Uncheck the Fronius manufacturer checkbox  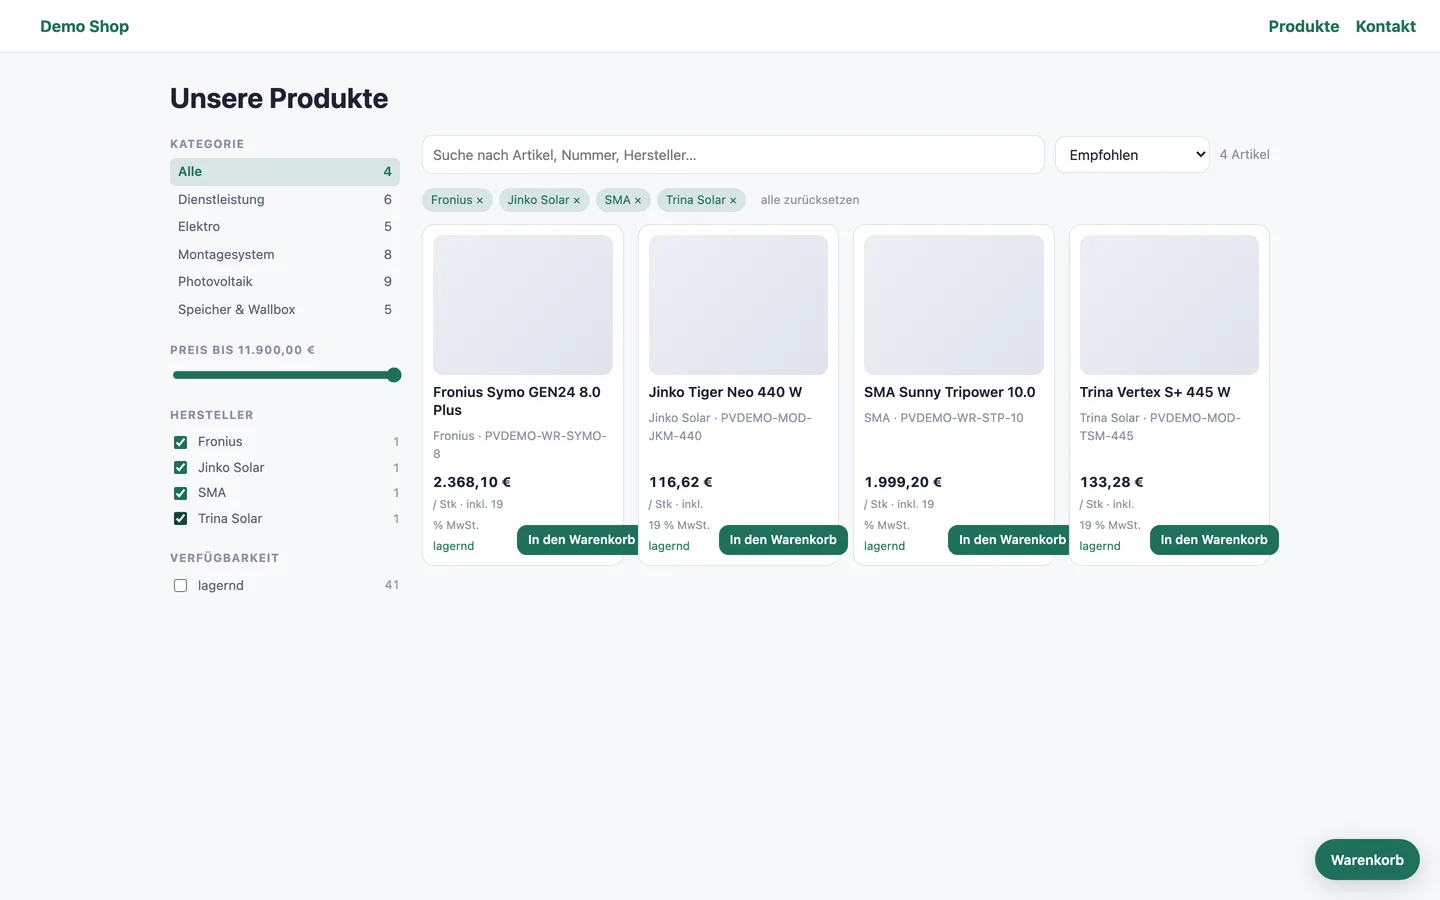coord(180,442)
